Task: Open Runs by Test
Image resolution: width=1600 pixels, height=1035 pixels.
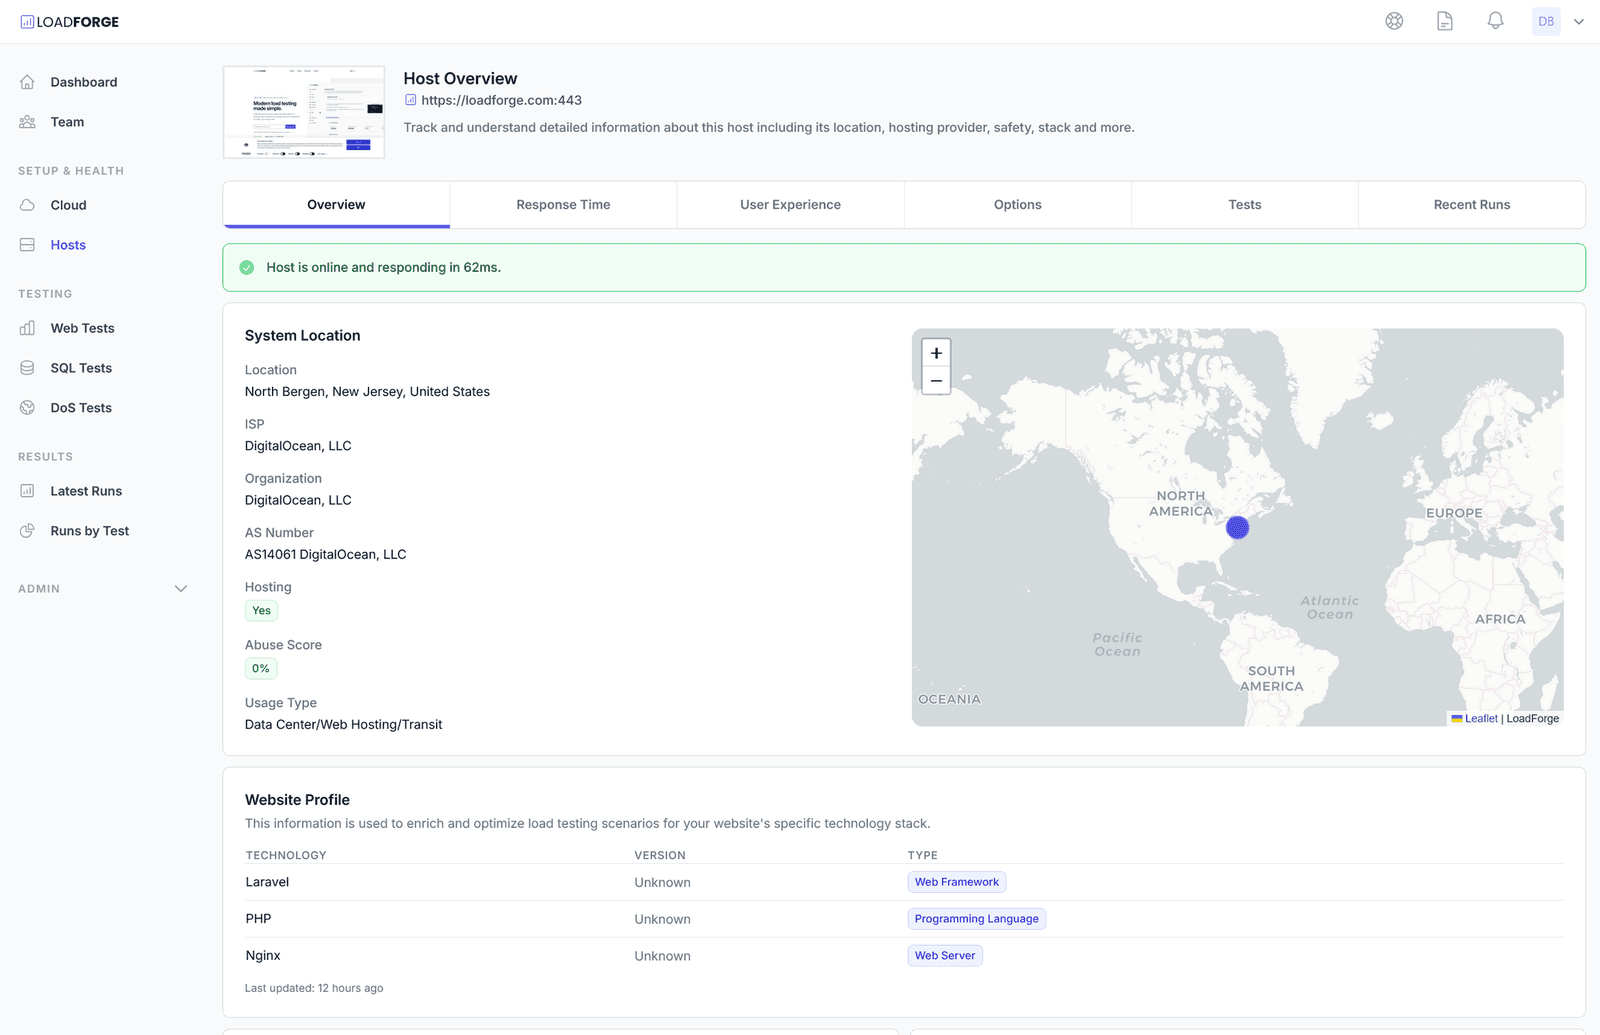Action: (89, 530)
